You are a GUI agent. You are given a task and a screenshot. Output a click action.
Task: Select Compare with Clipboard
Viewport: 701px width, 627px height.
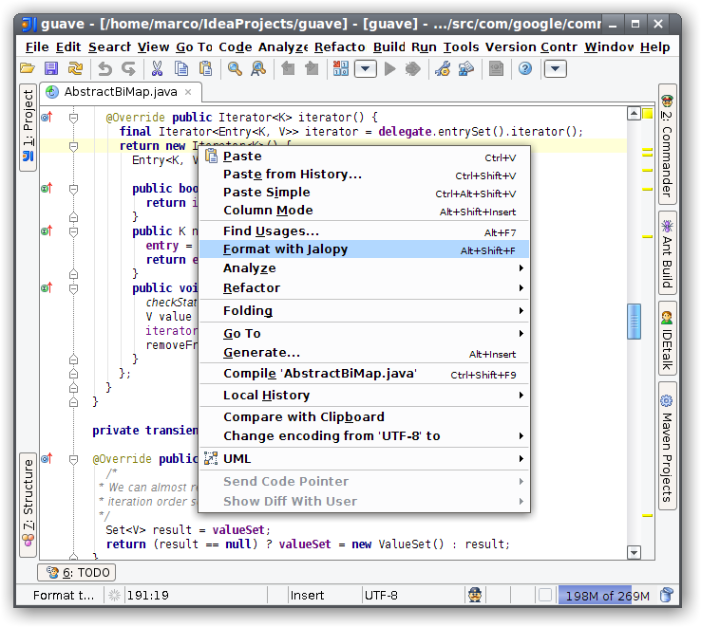pyautogui.click(x=364, y=417)
